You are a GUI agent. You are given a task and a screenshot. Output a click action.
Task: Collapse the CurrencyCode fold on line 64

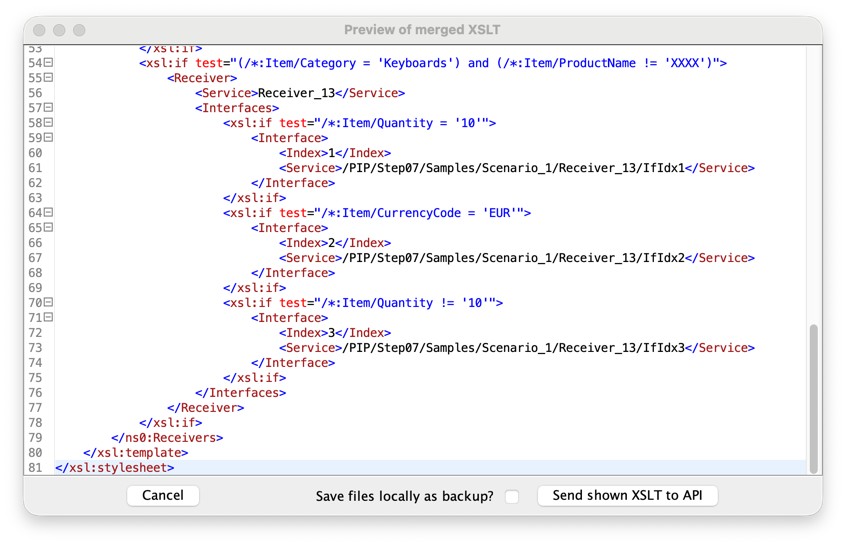tap(49, 213)
